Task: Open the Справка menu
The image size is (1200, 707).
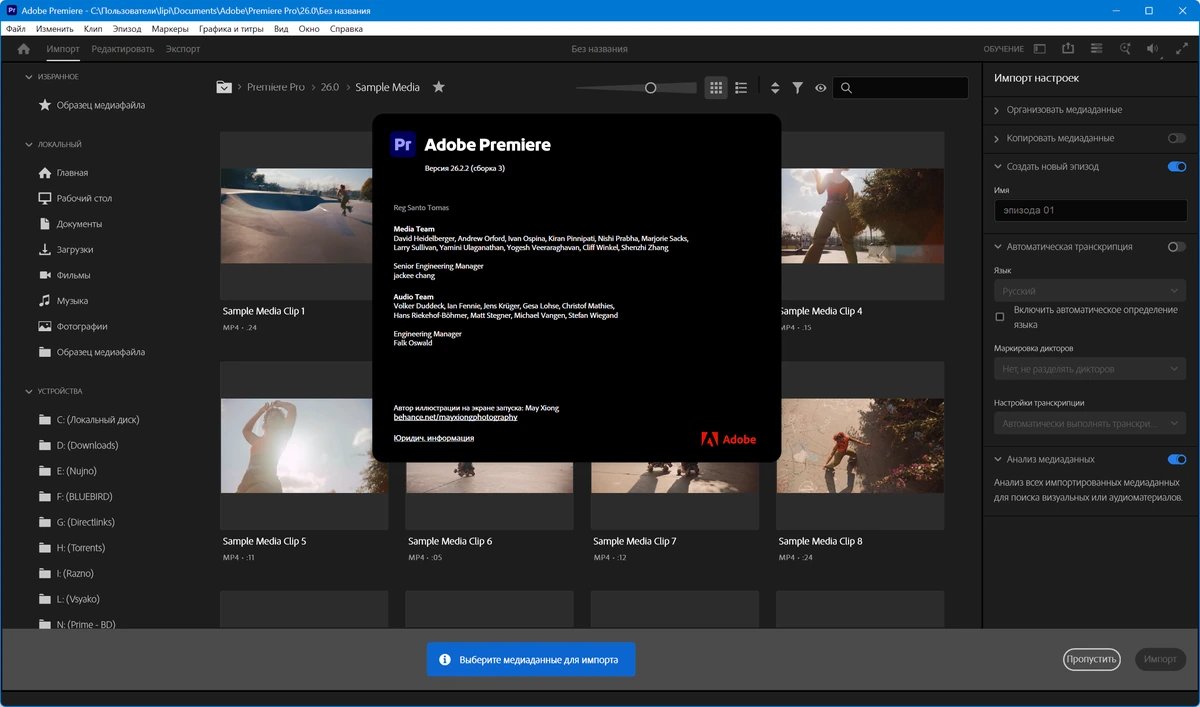Action: 346,29
